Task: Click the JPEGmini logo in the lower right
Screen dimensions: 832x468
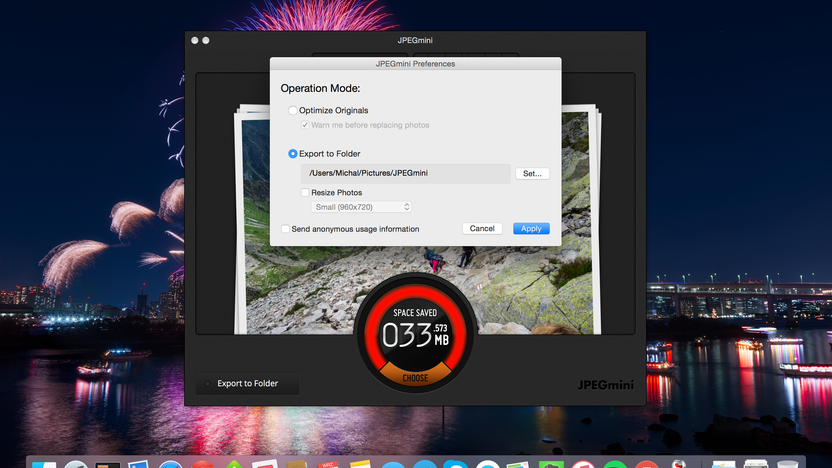Action: point(605,385)
